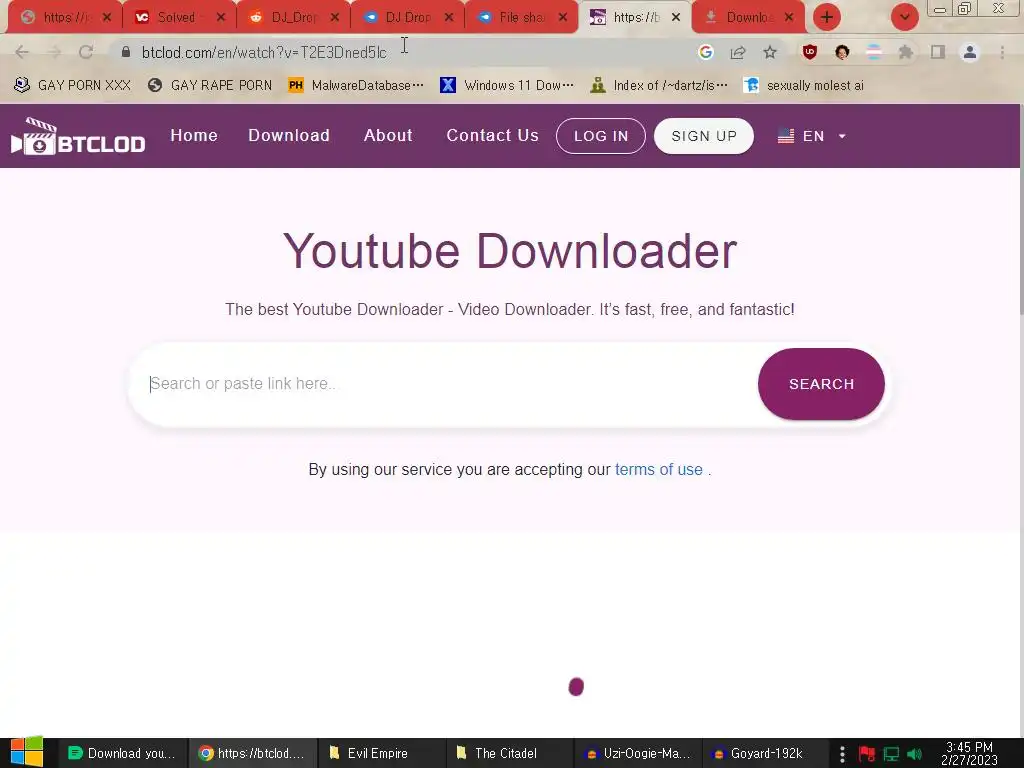1024x768 pixels.
Task: Open the uBlock Origin extension icon
Action: tap(810, 52)
